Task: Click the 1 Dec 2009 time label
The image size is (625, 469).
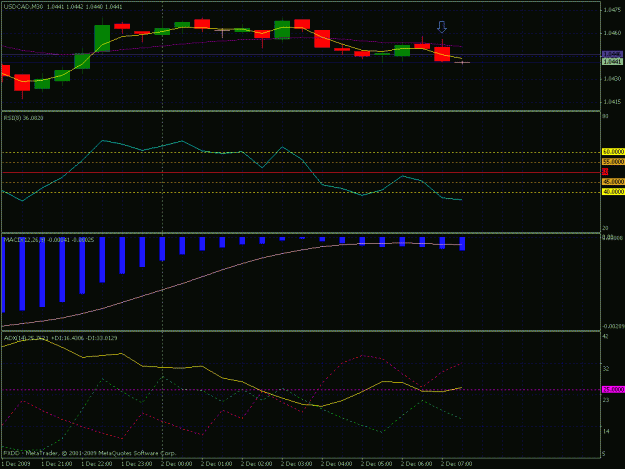Action: pyautogui.click(x=16, y=464)
